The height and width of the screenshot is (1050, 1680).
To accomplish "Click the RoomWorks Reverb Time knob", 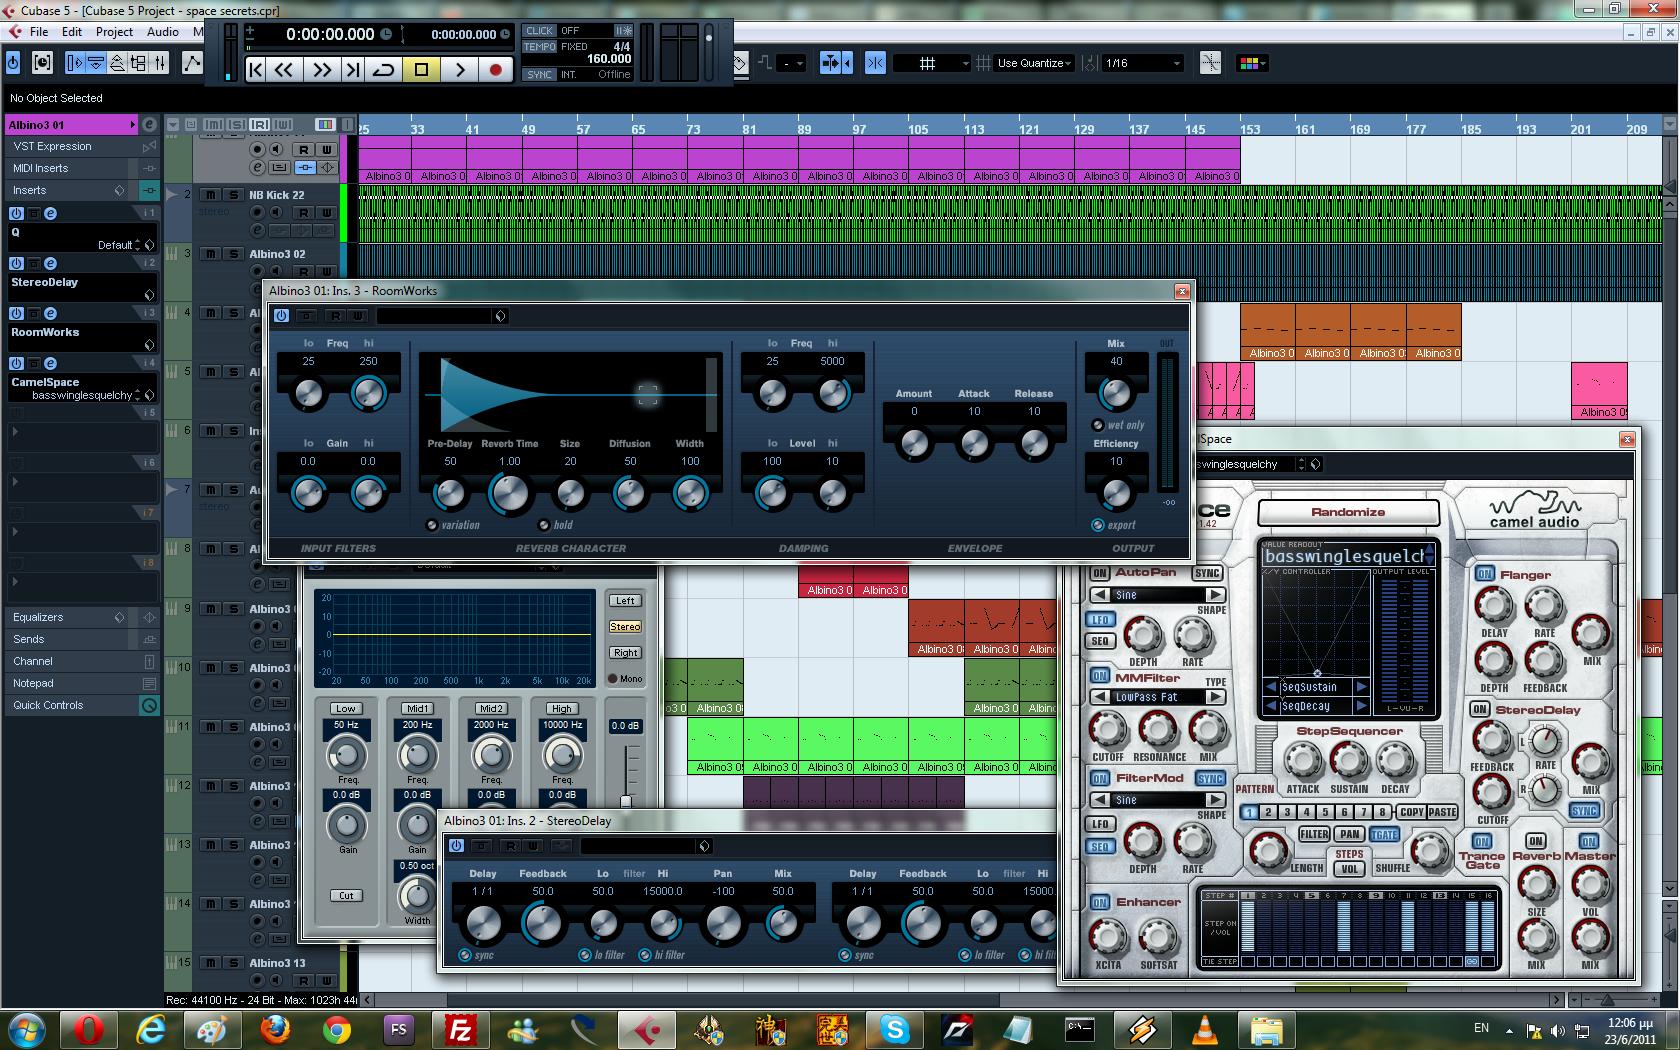I will coord(509,493).
